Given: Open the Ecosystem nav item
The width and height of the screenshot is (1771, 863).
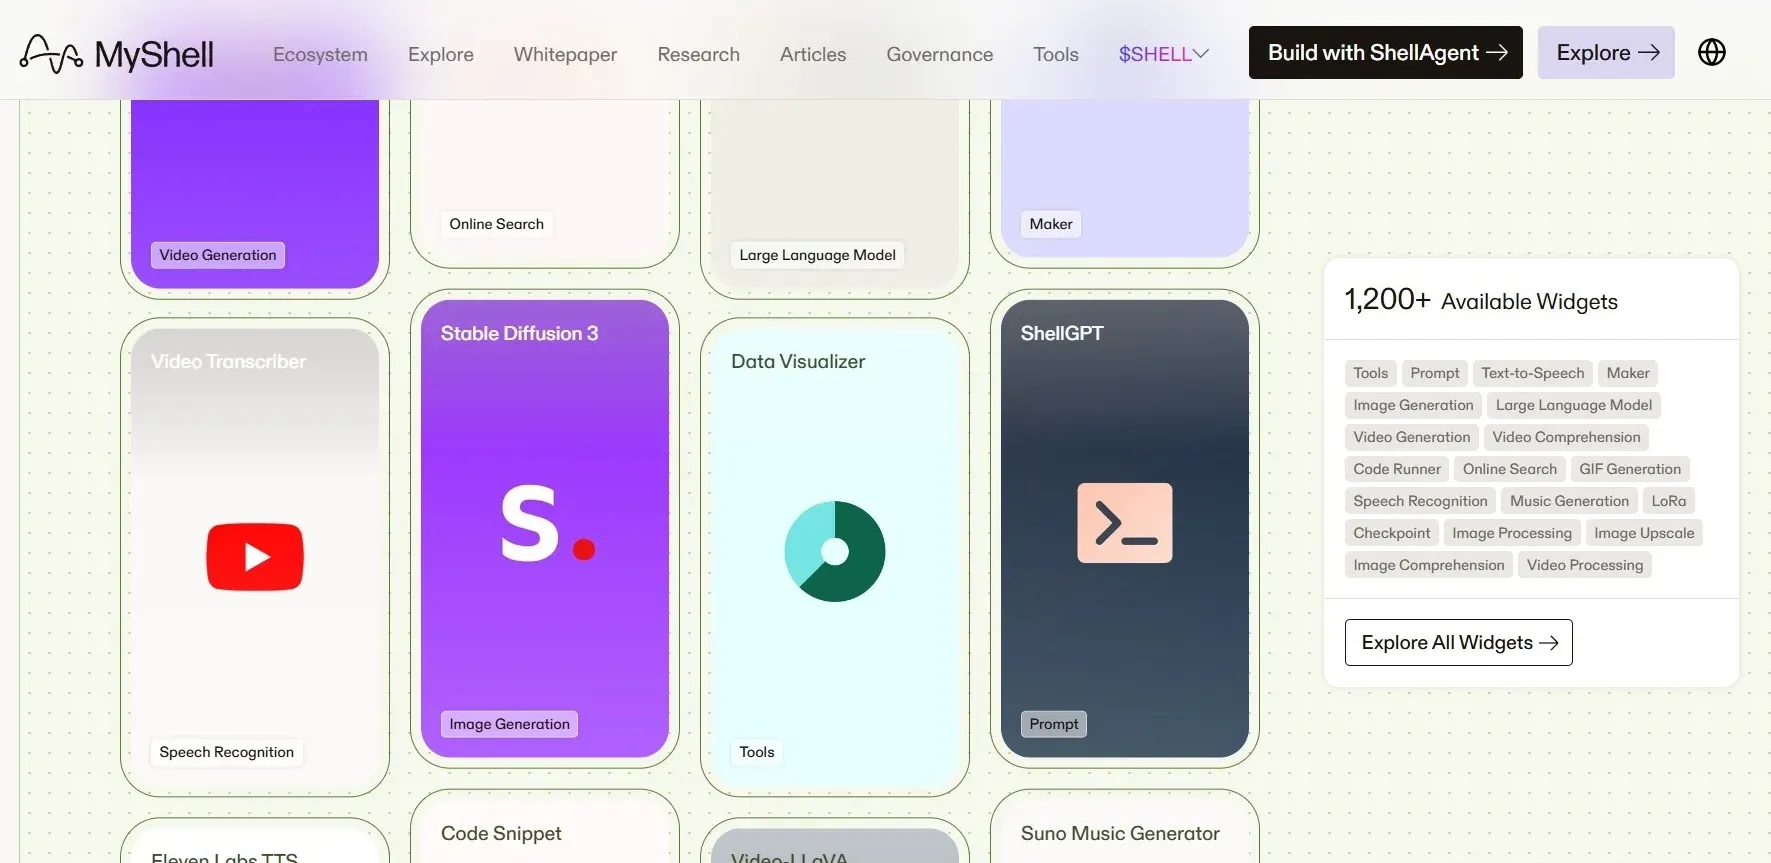Looking at the screenshot, I should 320,54.
